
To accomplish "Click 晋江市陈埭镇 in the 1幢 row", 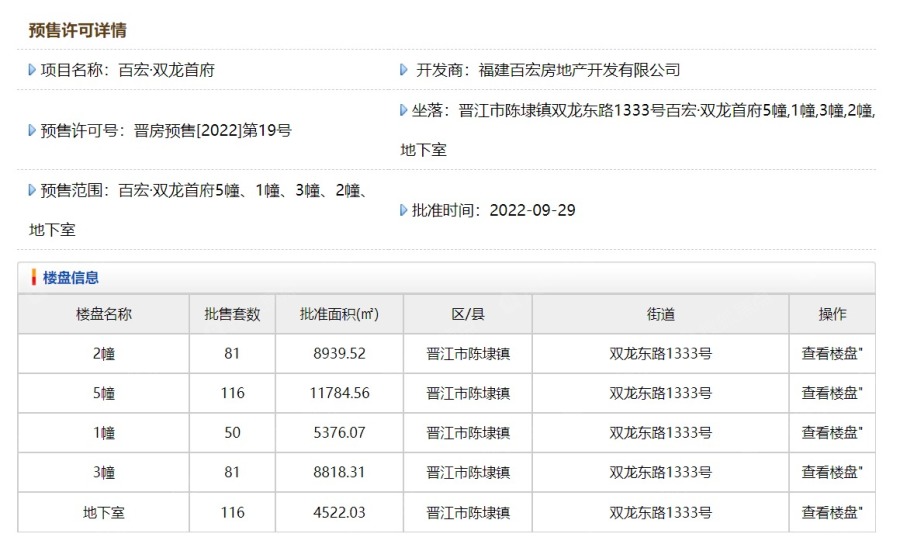I will point(468,433).
